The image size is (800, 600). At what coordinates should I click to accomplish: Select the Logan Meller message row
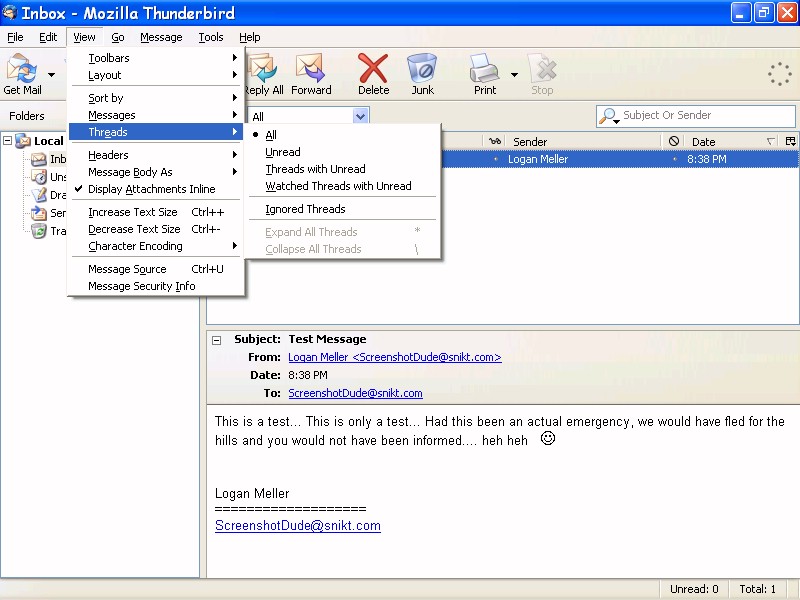coord(619,159)
